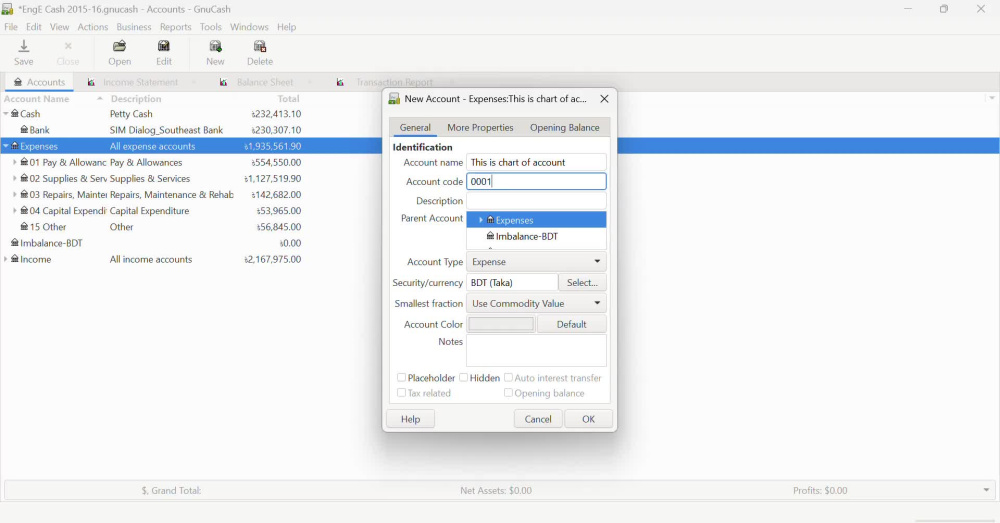Screen dimensions: 1000x523
Task: Click the Select... currency button
Action: (582, 283)
